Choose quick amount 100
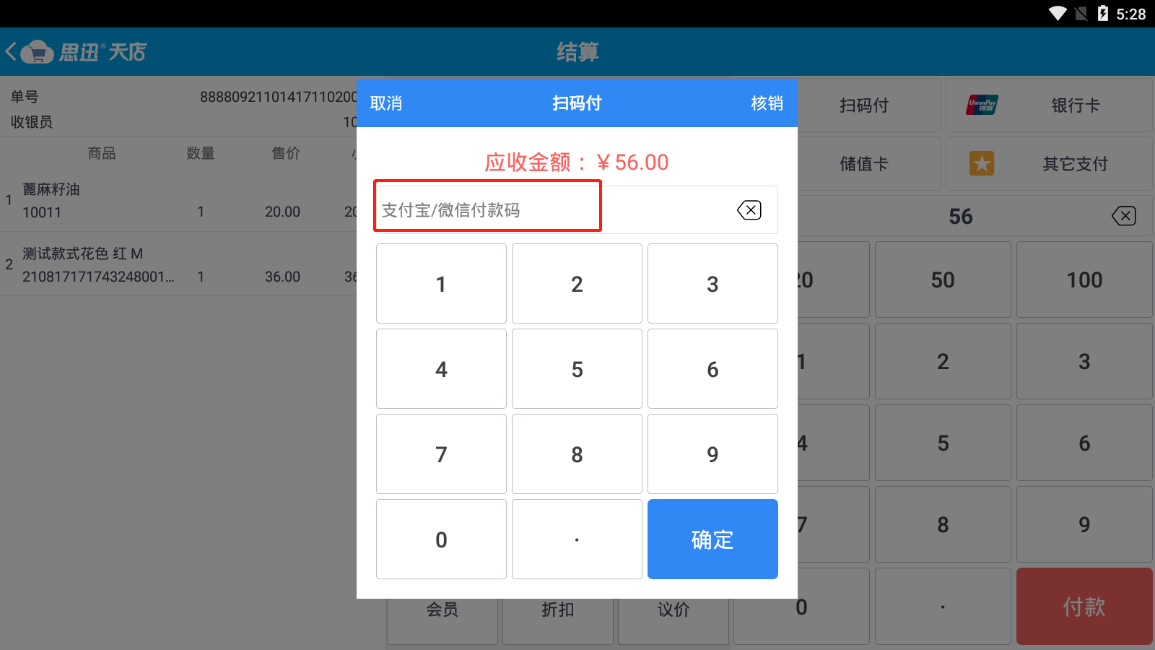 click(1084, 279)
